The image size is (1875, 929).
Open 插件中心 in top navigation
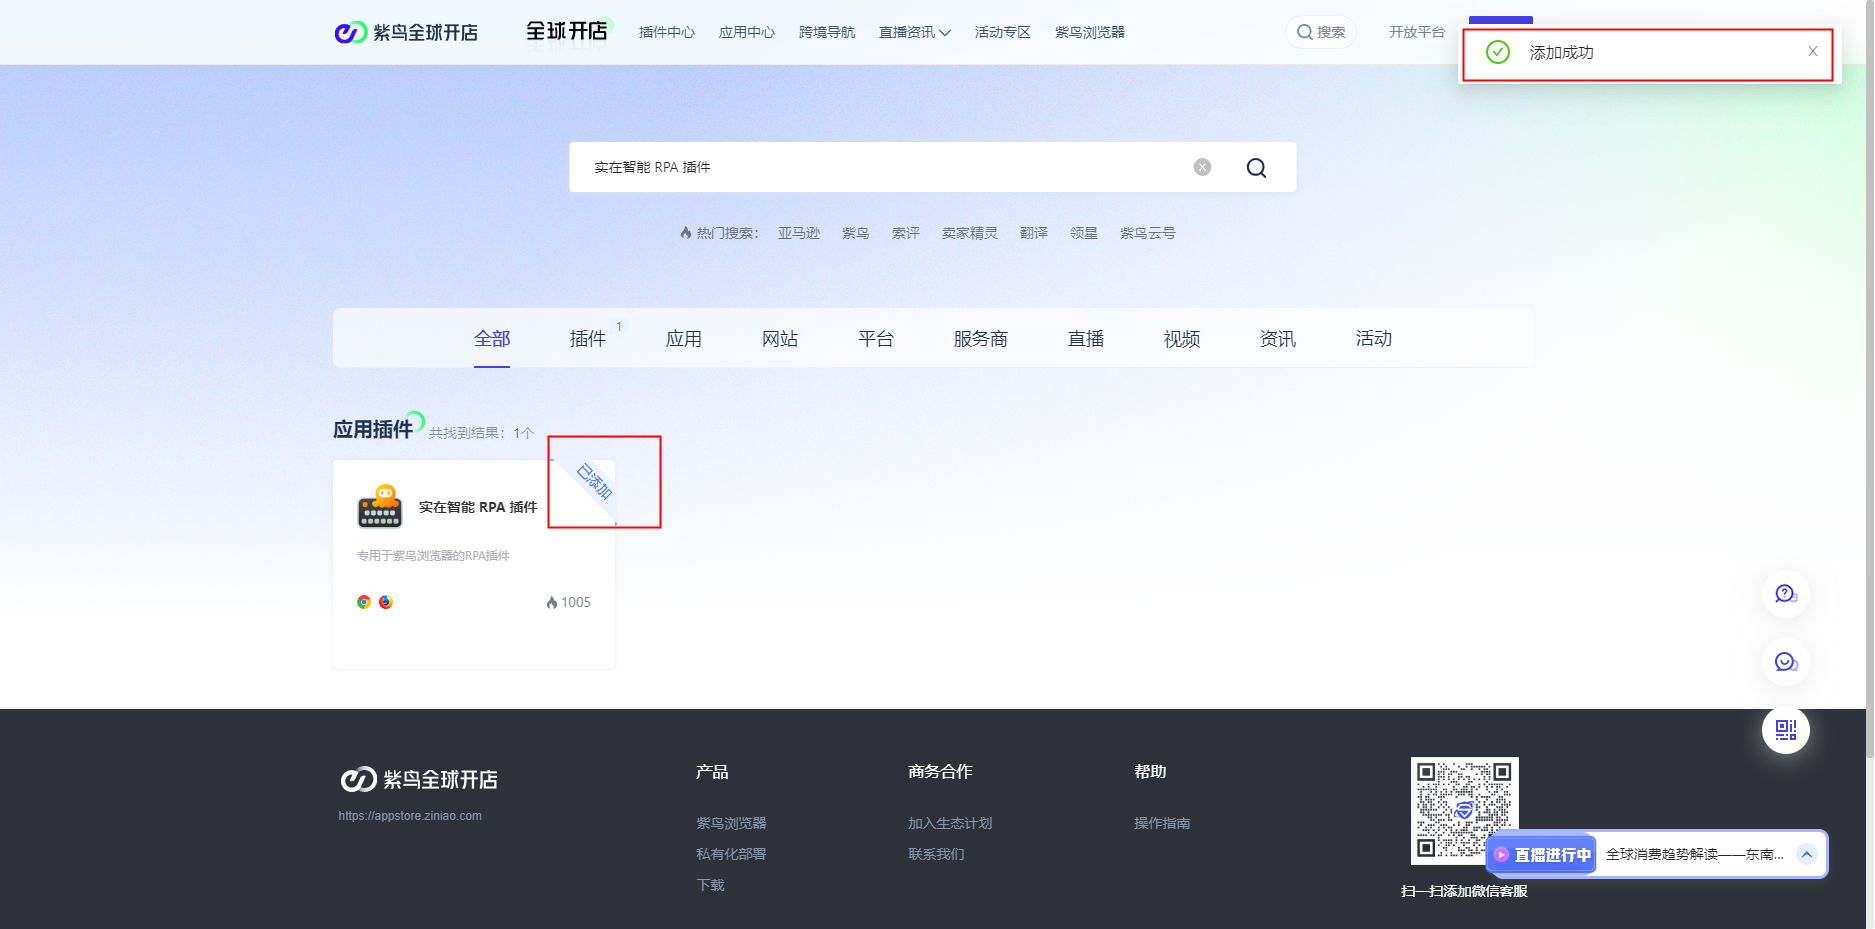(666, 33)
